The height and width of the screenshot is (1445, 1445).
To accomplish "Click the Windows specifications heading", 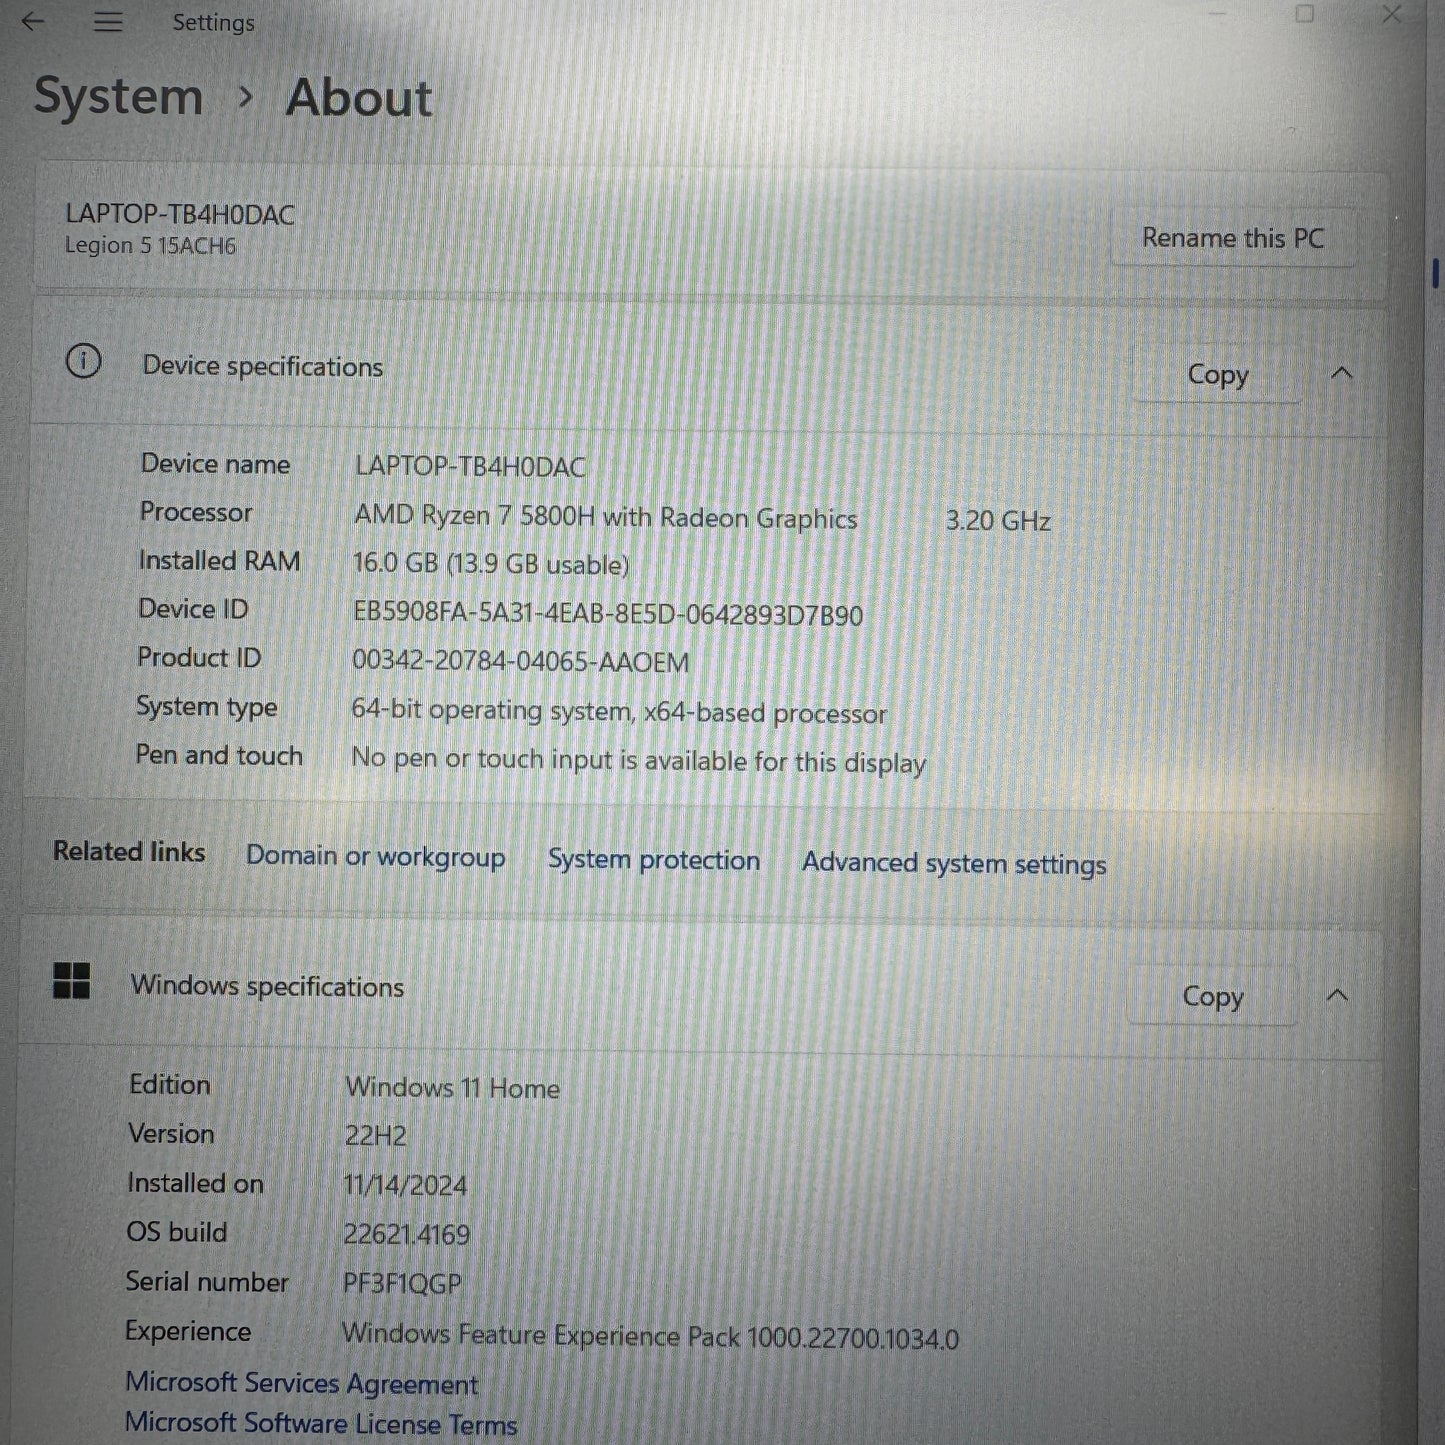I will point(267,986).
